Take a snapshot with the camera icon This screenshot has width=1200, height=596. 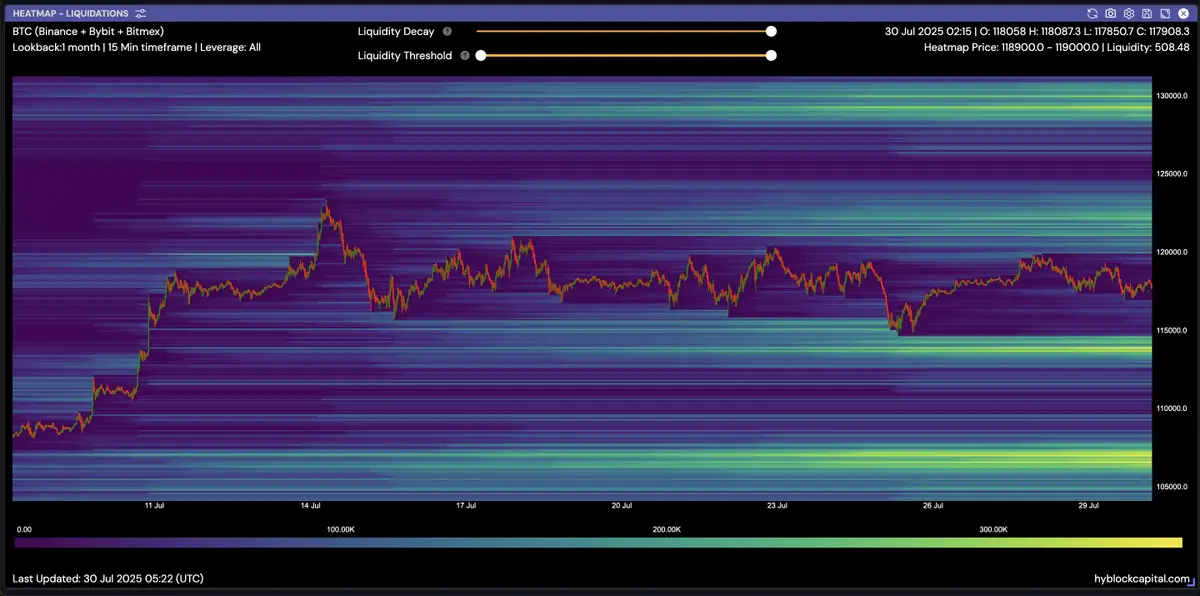coord(1110,13)
